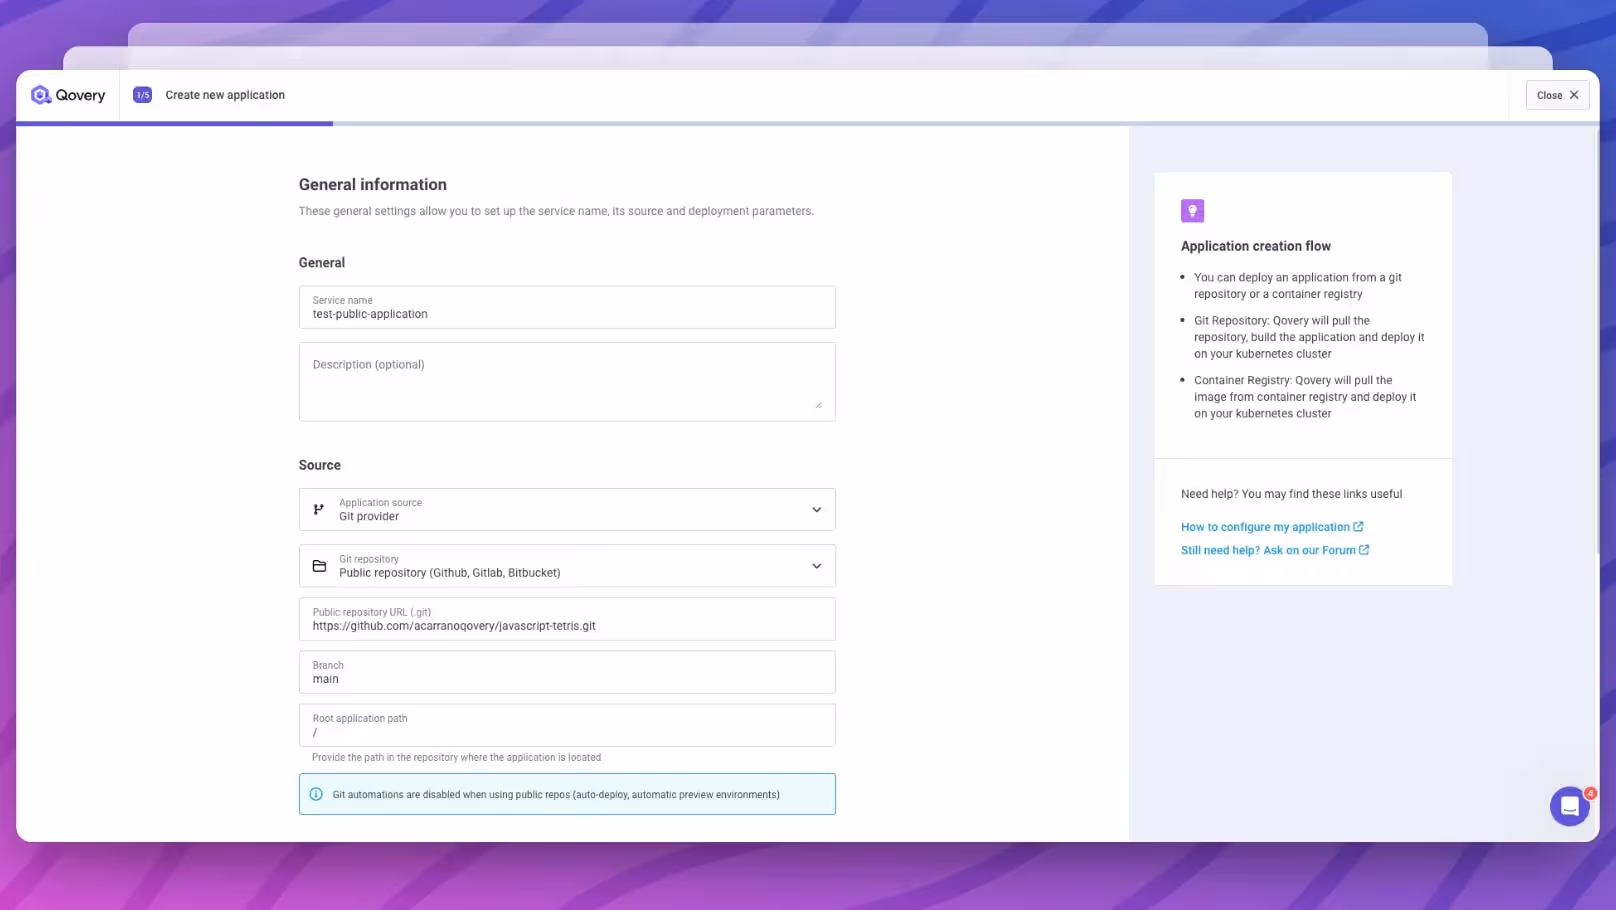Click the info icon in Git automations notice
Viewport: 1616px width, 910px height.
pos(316,794)
